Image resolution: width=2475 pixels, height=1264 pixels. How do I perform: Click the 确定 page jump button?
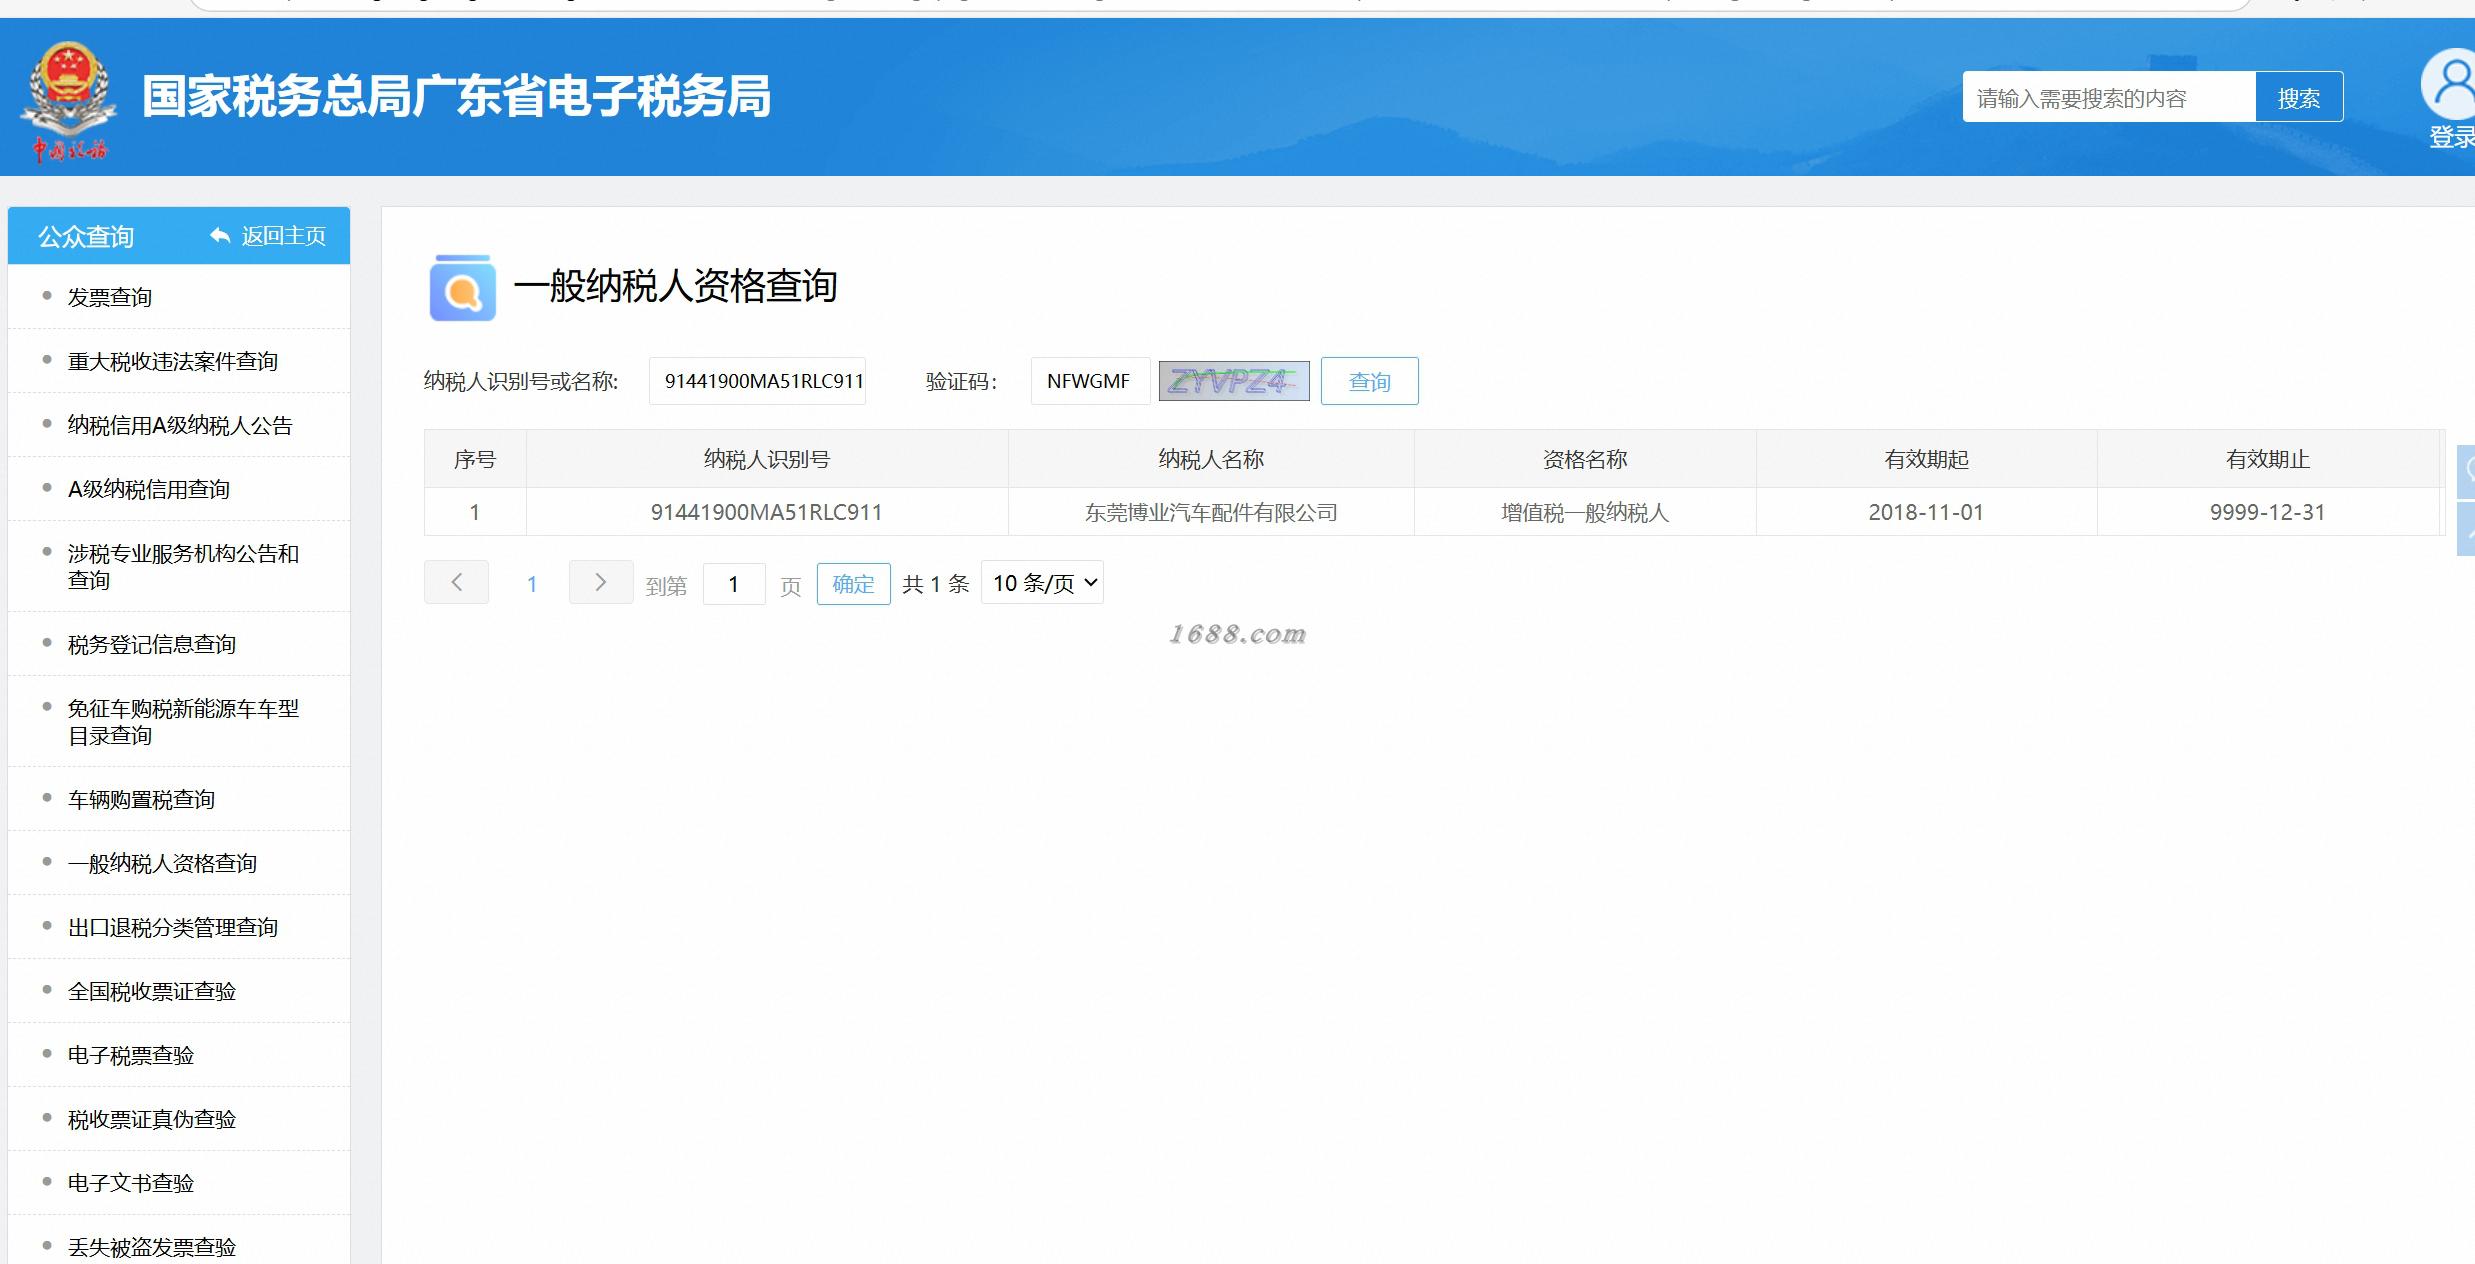(x=853, y=584)
